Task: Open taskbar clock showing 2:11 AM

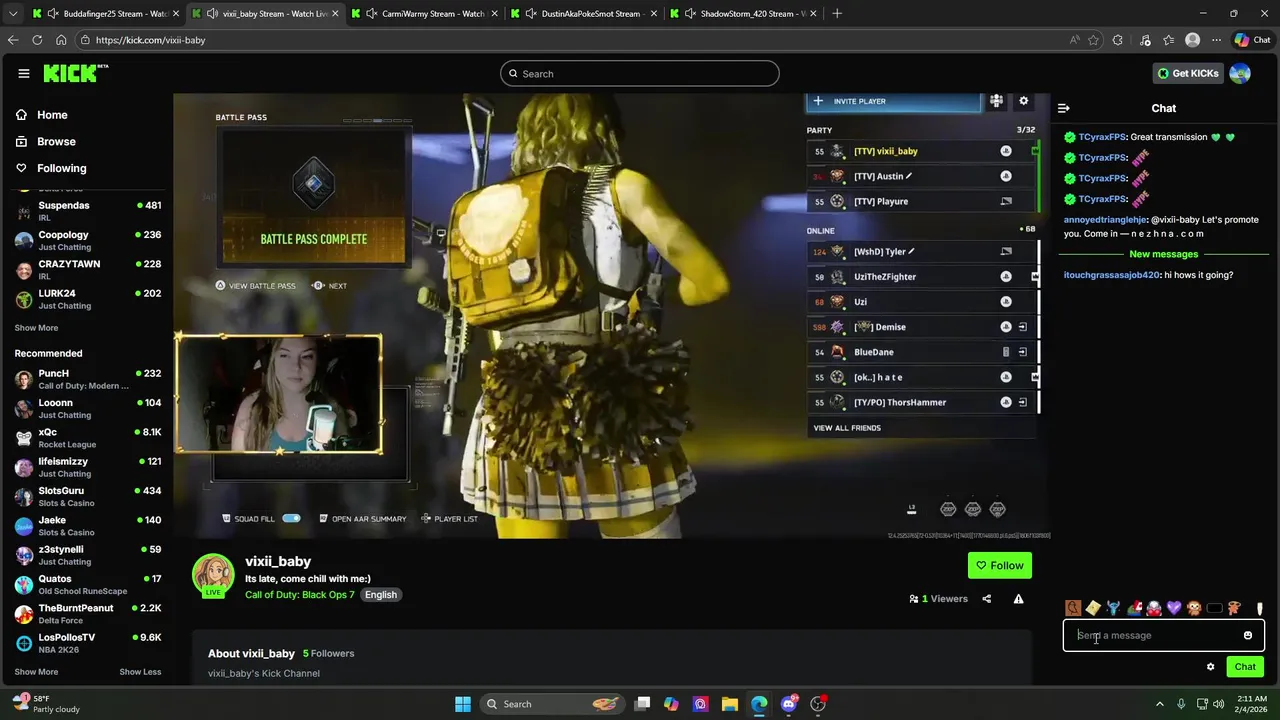Action: point(1252,704)
